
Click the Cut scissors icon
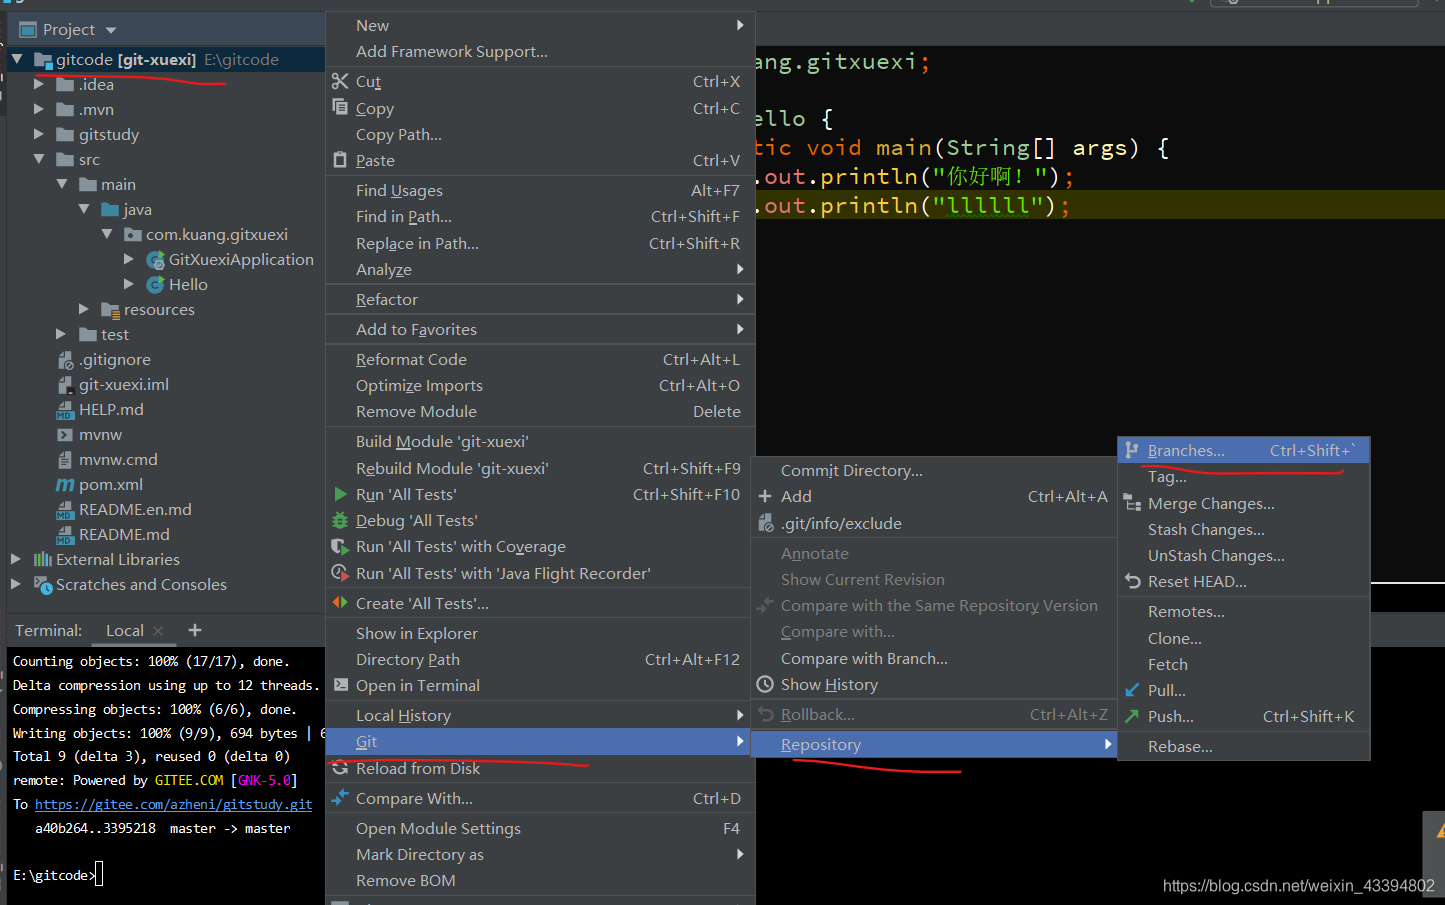tap(340, 81)
